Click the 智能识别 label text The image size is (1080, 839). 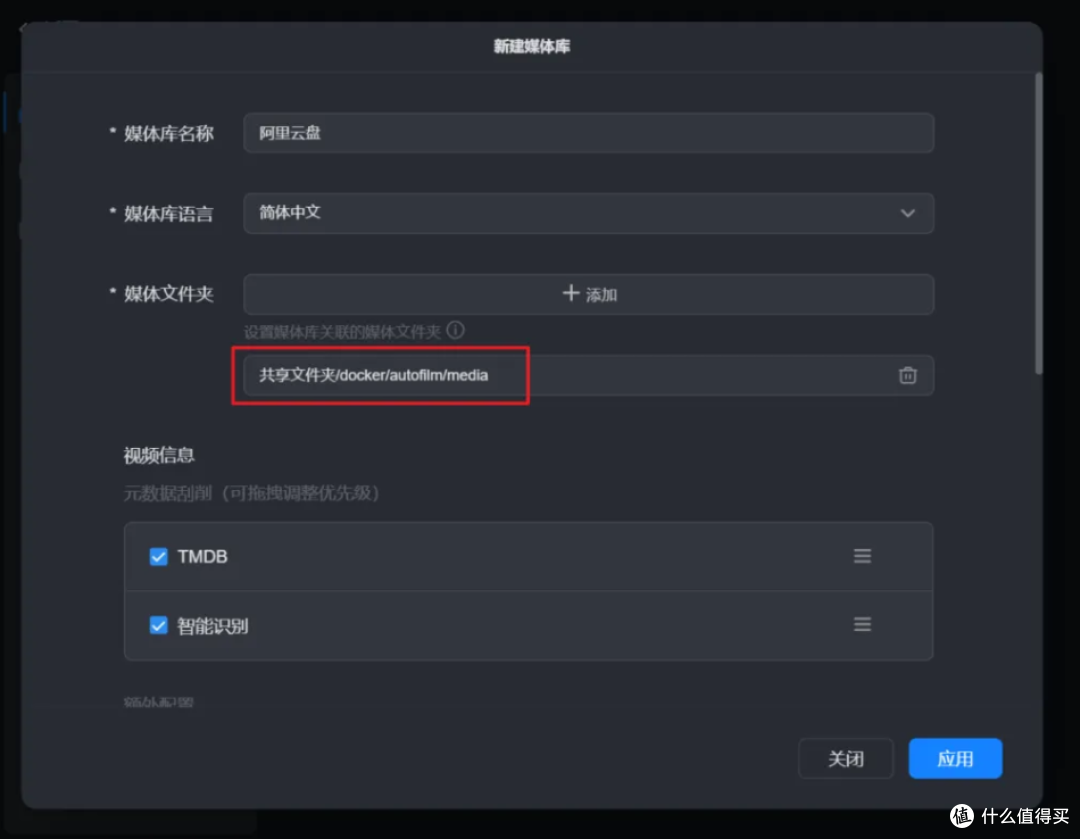pos(213,626)
